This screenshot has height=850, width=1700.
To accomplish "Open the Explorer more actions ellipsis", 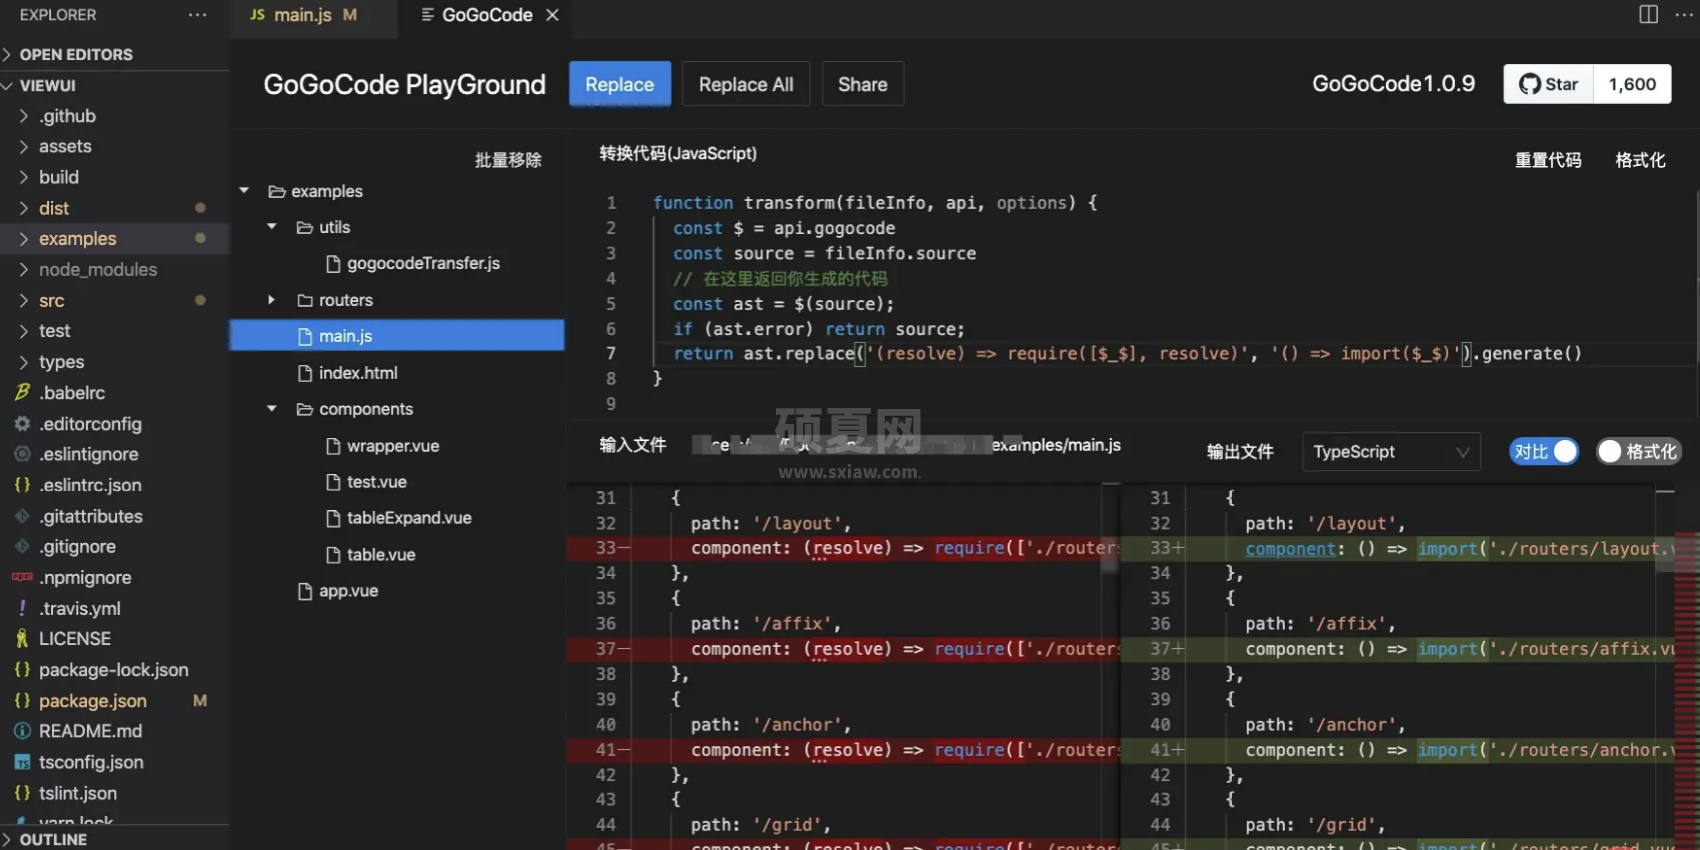I will (197, 15).
